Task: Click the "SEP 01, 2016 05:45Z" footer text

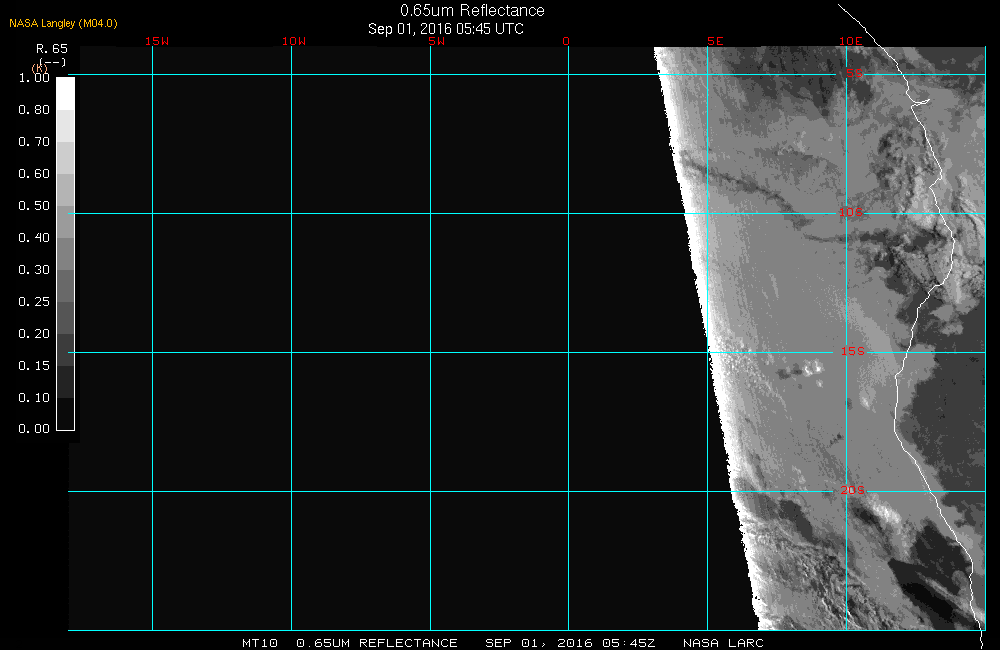Action: coord(570,643)
